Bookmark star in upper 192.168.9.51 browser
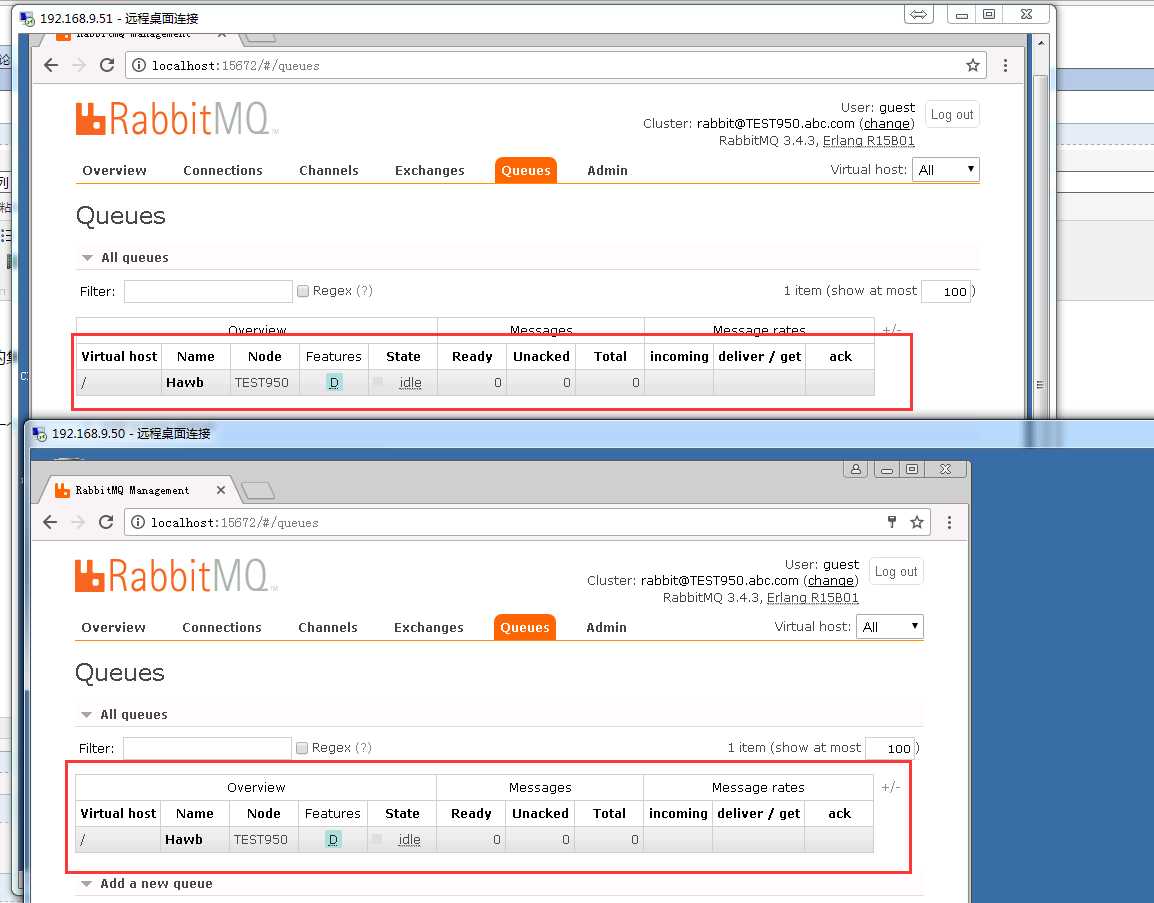The height and width of the screenshot is (903, 1154). click(973, 65)
